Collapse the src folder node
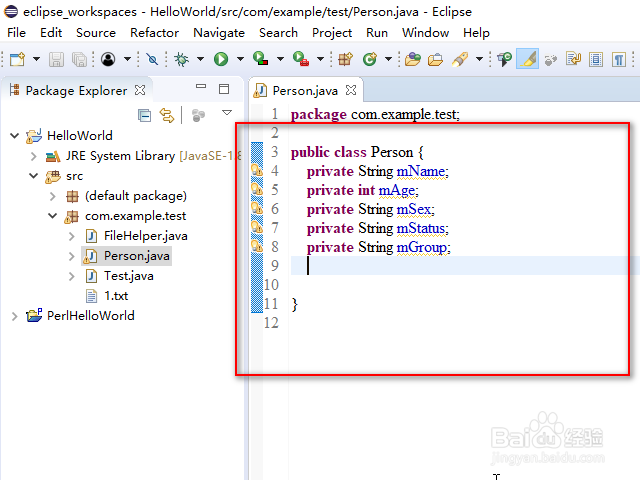Viewport: 640px width, 480px height. (x=33, y=176)
